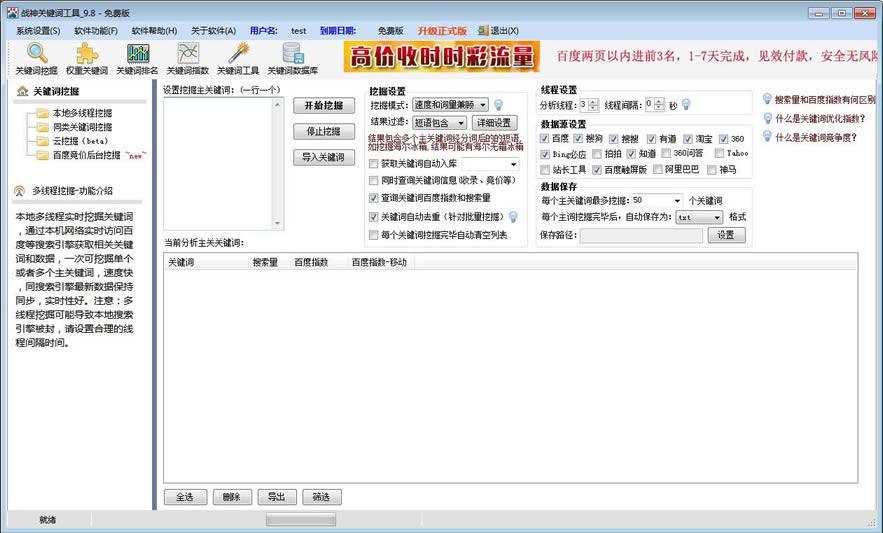Open the 权重关键词 puzzle tool
This screenshot has height=533, width=883.
(x=87, y=59)
